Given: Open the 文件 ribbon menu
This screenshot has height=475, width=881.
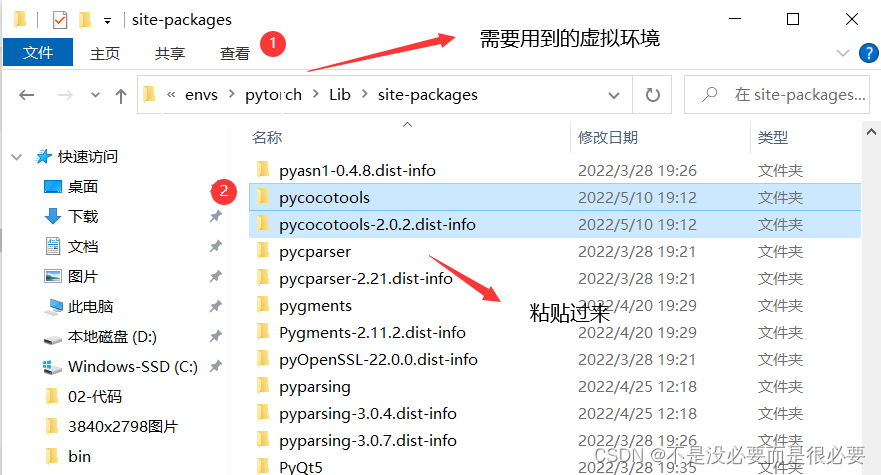Looking at the screenshot, I should tap(38, 53).
